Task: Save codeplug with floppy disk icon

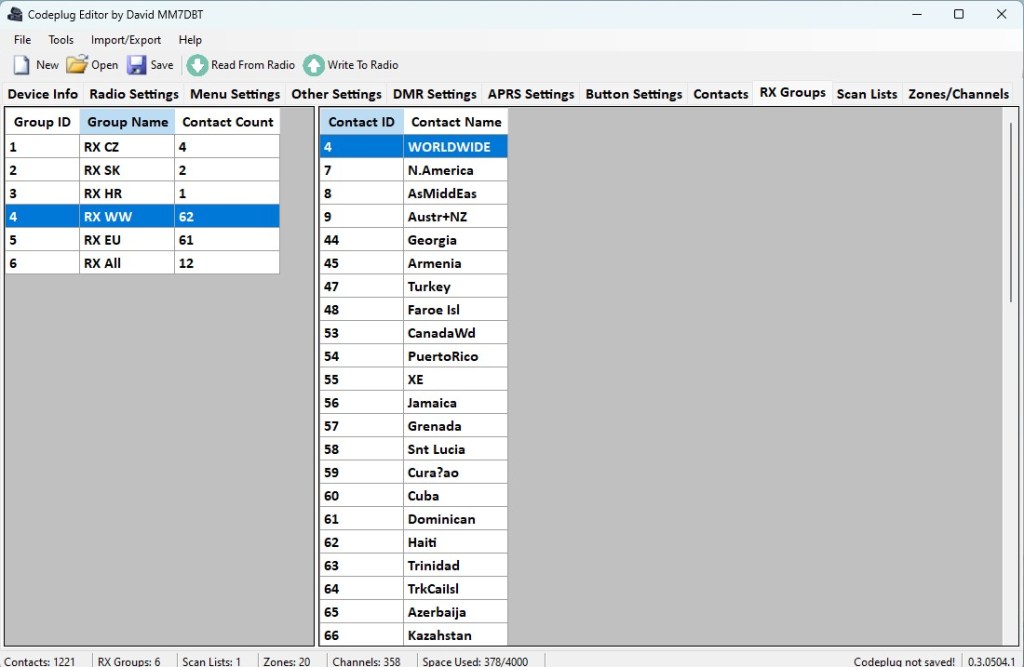Action: tap(137, 65)
